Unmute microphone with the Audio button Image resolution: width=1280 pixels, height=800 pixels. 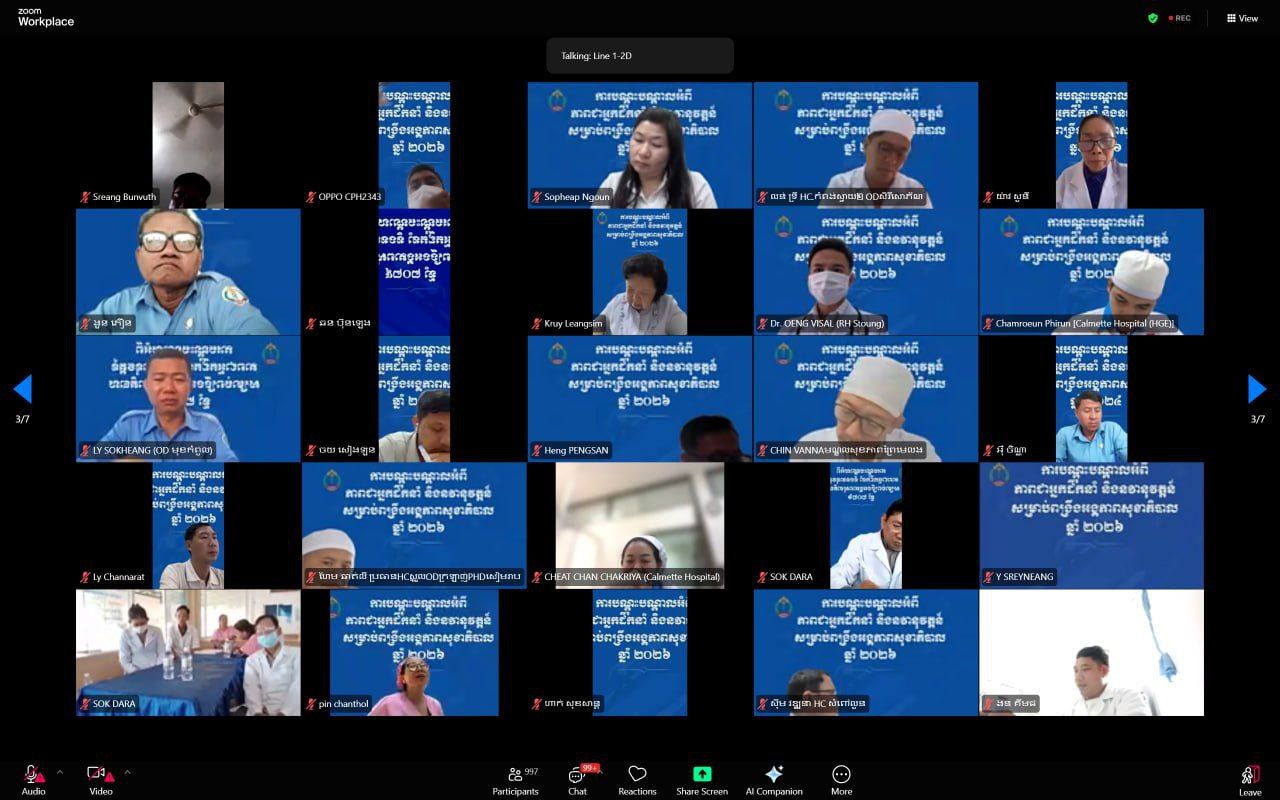click(33, 777)
